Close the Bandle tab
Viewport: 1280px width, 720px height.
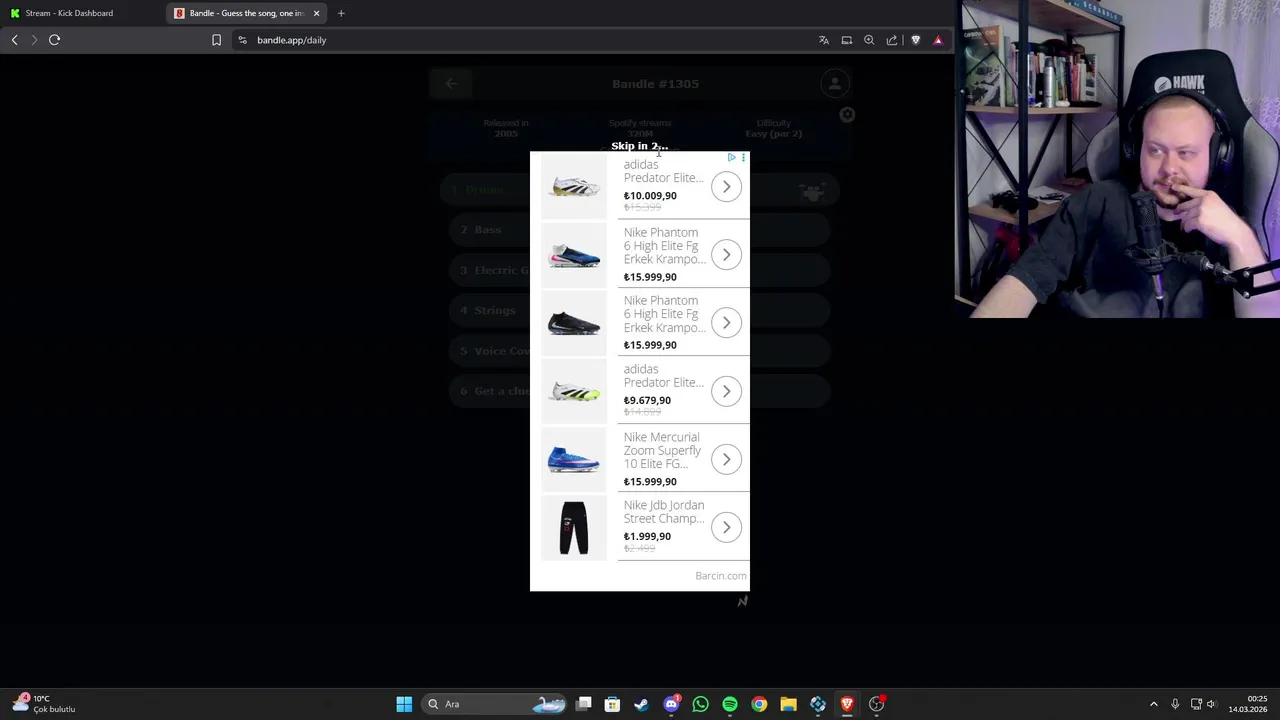point(316,13)
